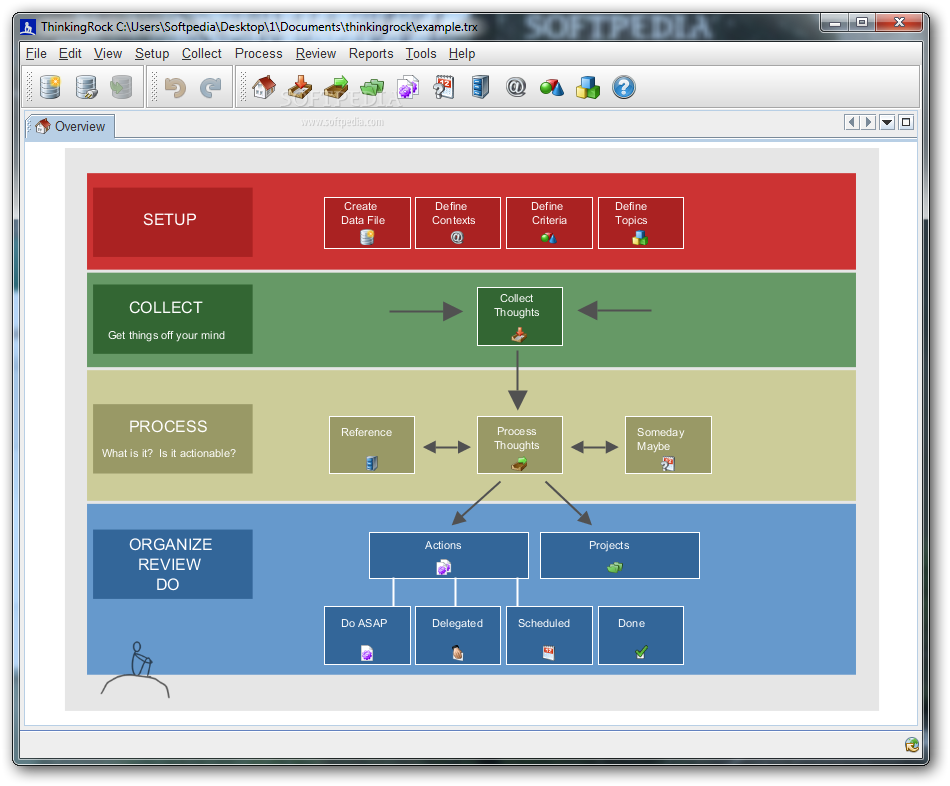This screenshot has height=786, width=950.
Task: Open the Edit menu
Action: pyautogui.click(x=70, y=53)
